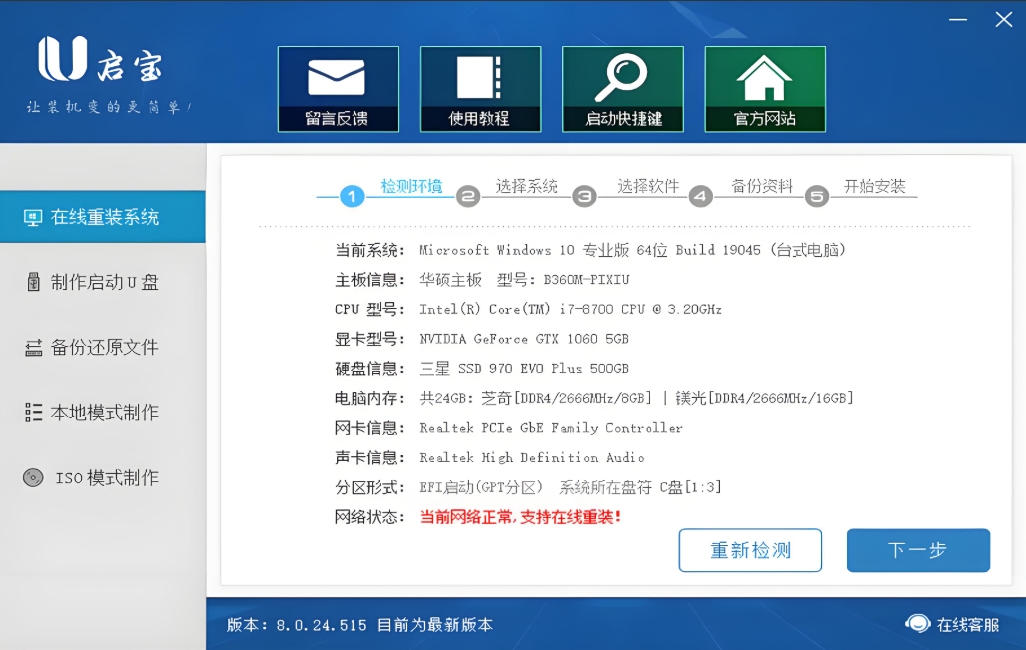1026x650 pixels.
Task: Click the EFI启动(GPT分区) partition text
Action: [x=481, y=487]
